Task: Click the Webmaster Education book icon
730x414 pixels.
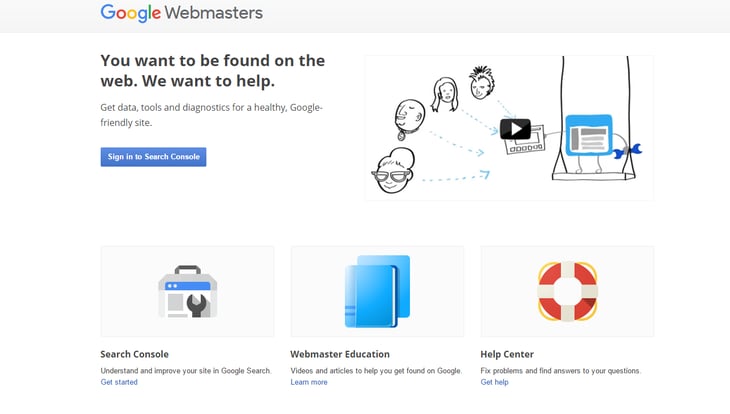Action: [377, 292]
